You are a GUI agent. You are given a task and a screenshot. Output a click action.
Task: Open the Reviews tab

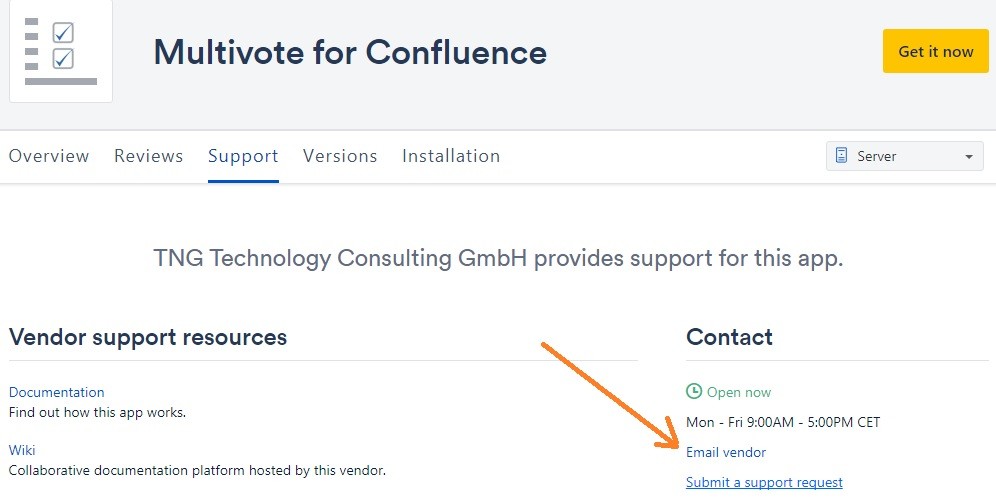point(148,156)
